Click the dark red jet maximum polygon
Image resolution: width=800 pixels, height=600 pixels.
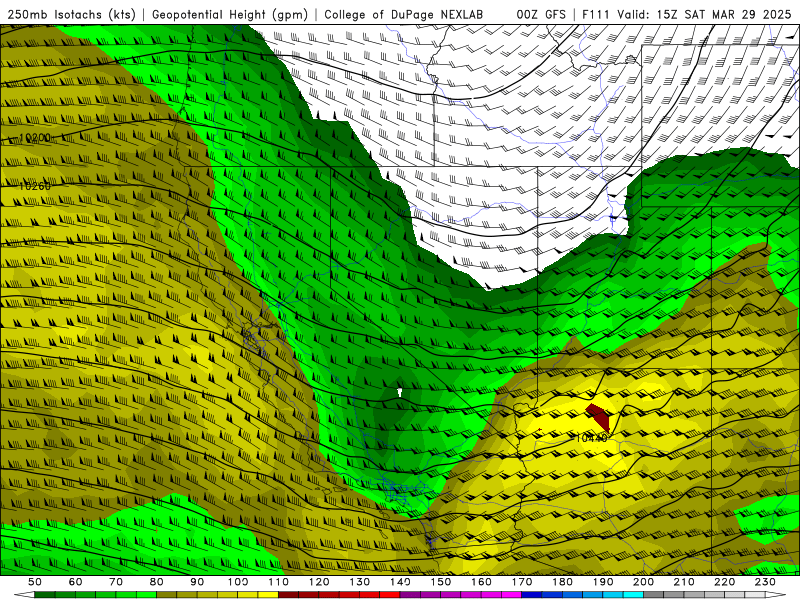pos(598,416)
